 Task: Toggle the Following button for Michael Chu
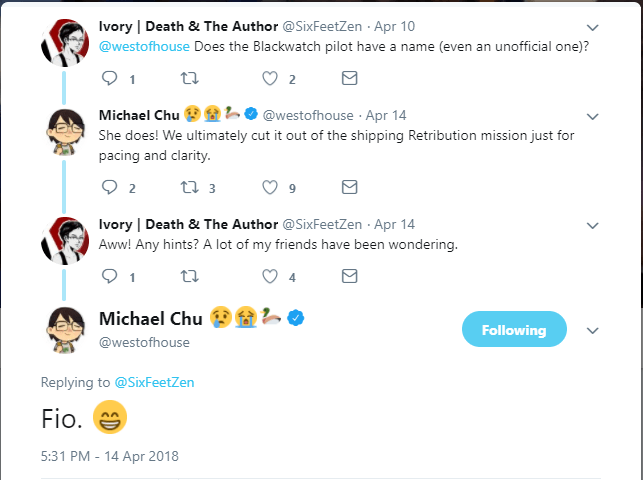pyautogui.click(x=514, y=330)
